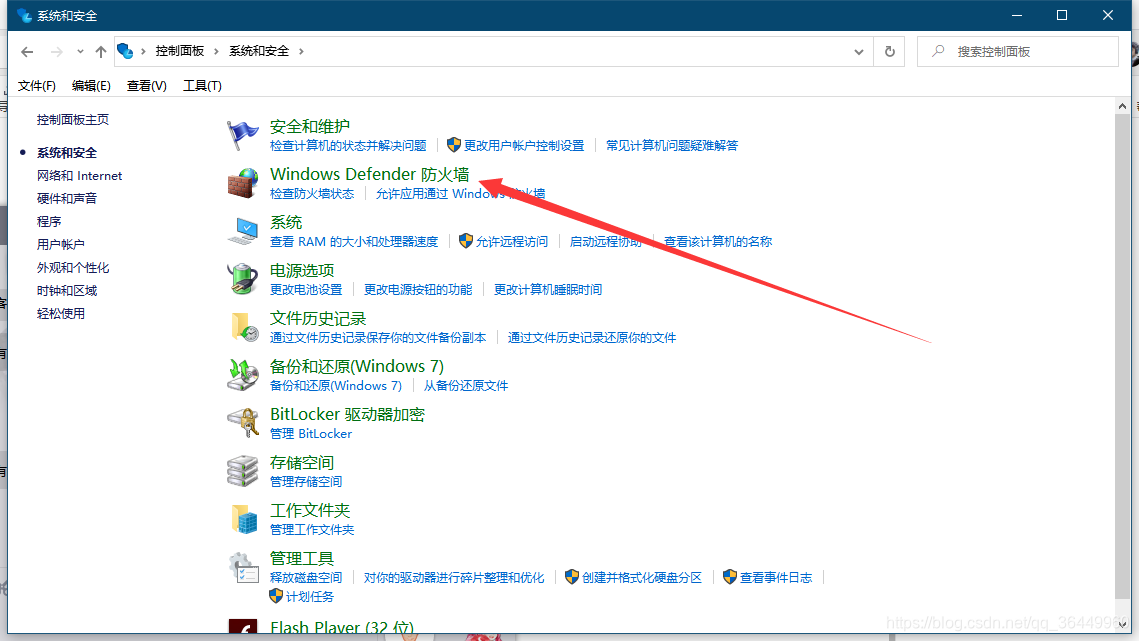Screen dimensions: 1139x641
Task: Select 外观和个性化 in the sidebar
Action: 73,267
